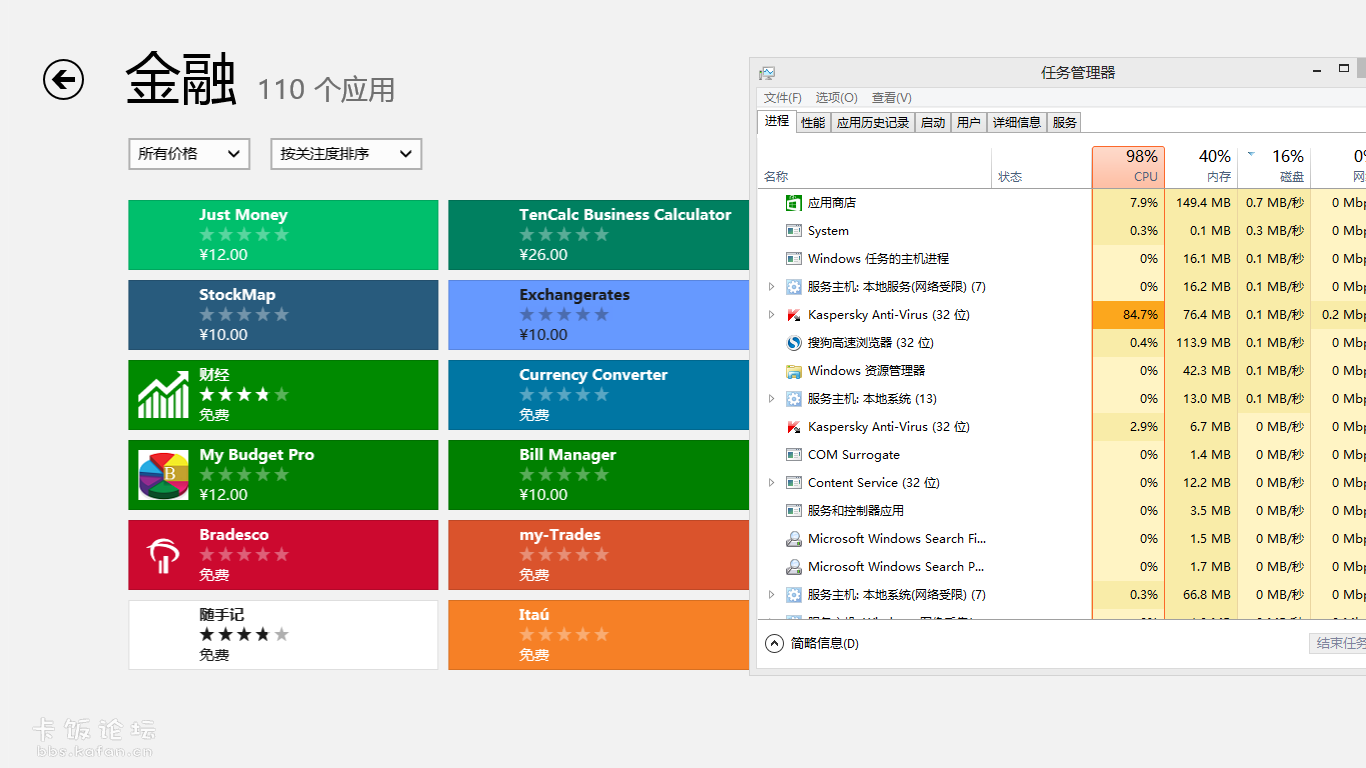
Task: Sort by the 状态 column header
Action: [1041, 167]
